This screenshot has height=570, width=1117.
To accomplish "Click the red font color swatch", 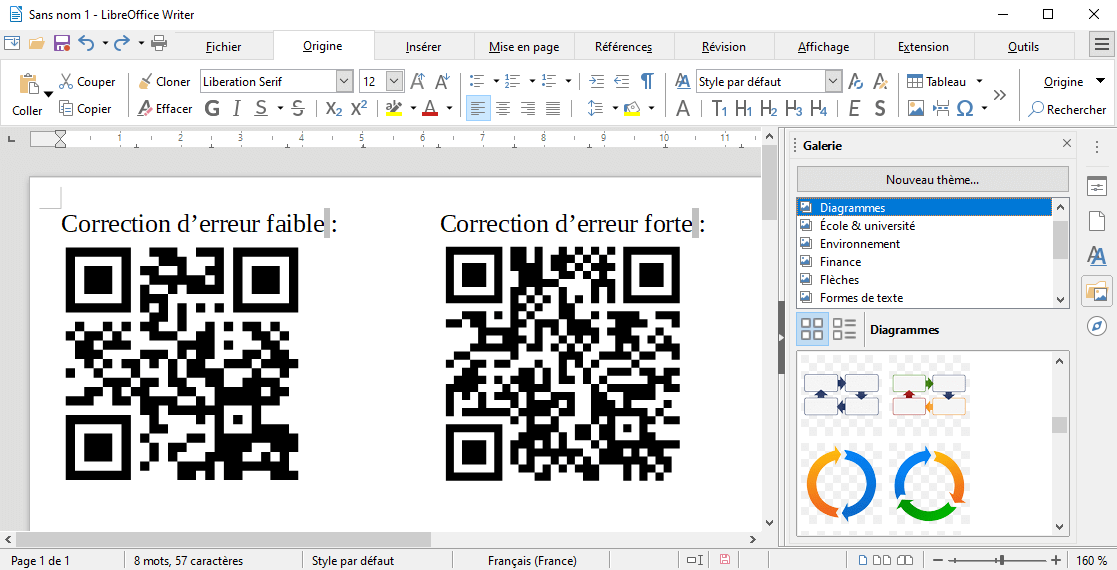I will [x=430, y=108].
